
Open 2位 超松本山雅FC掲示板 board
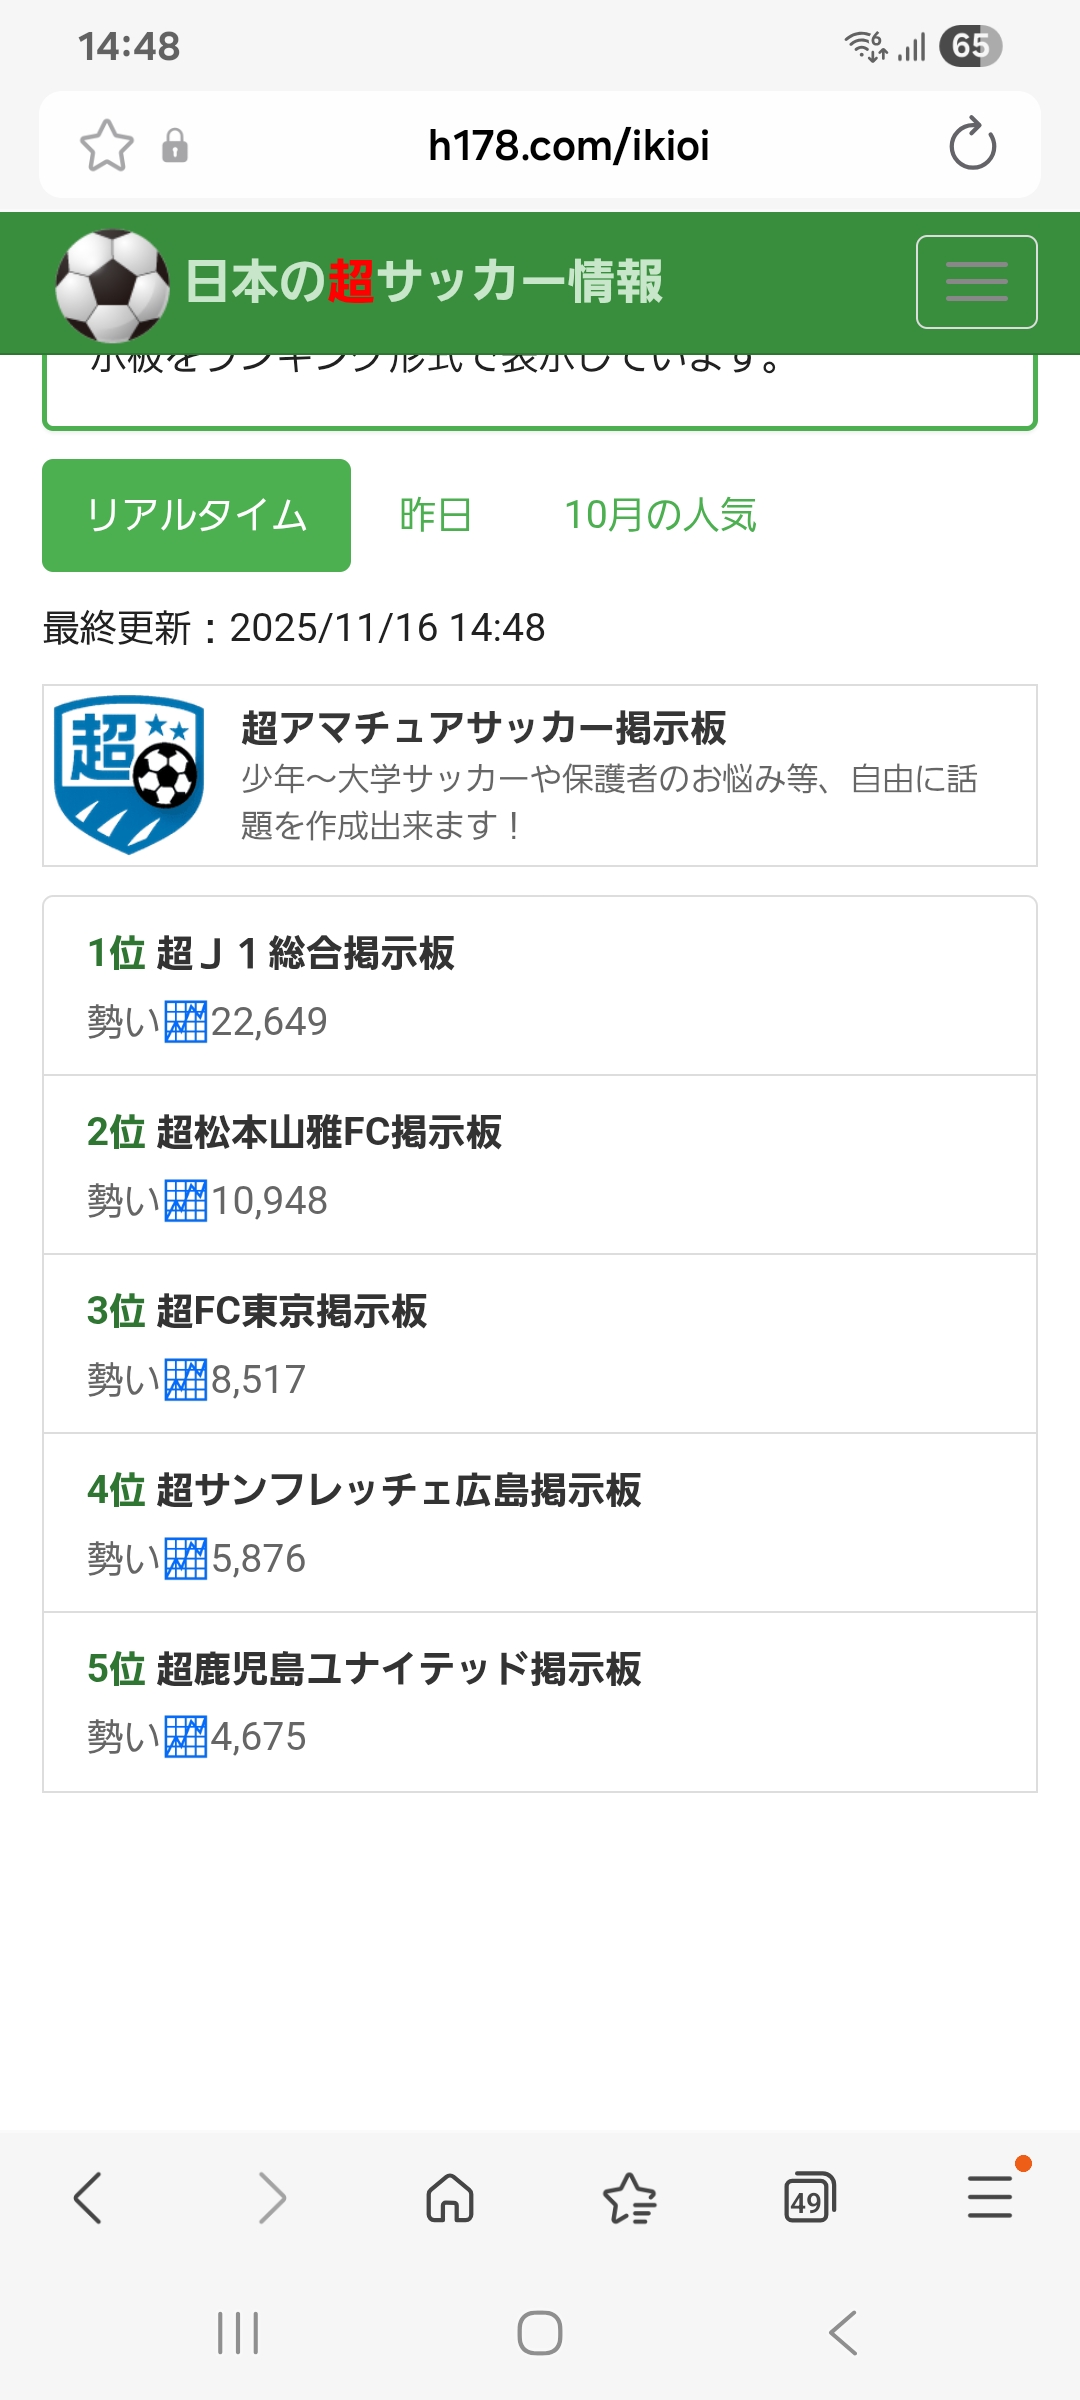coord(294,1132)
